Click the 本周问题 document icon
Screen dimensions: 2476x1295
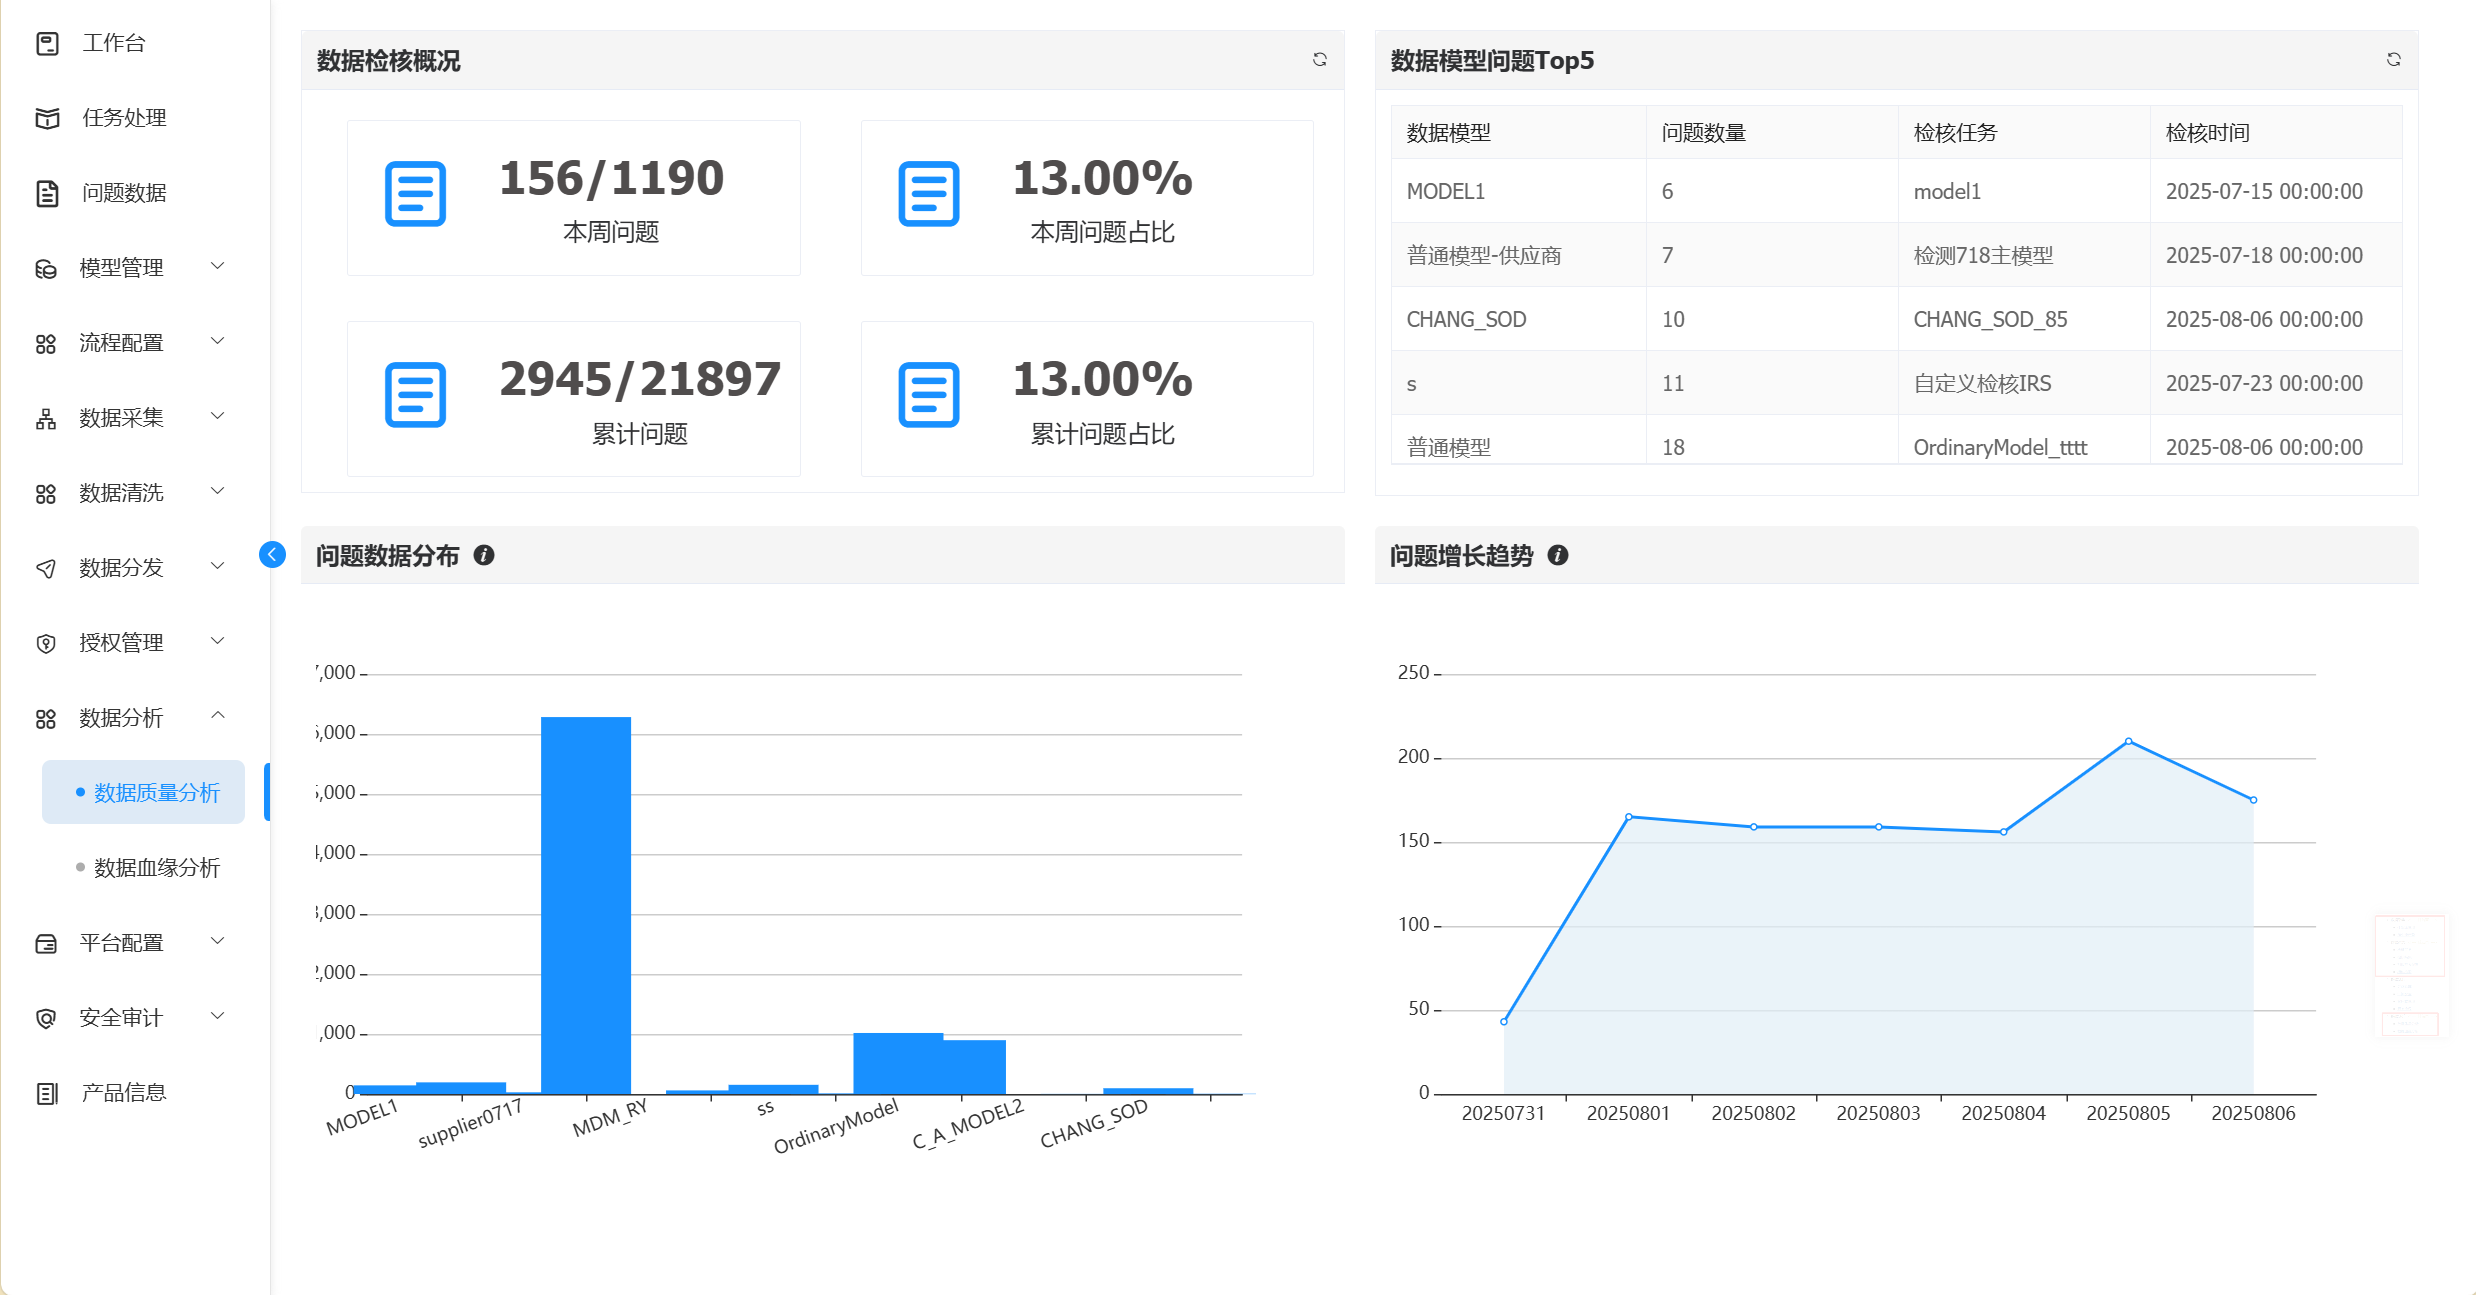[x=415, y=194]
